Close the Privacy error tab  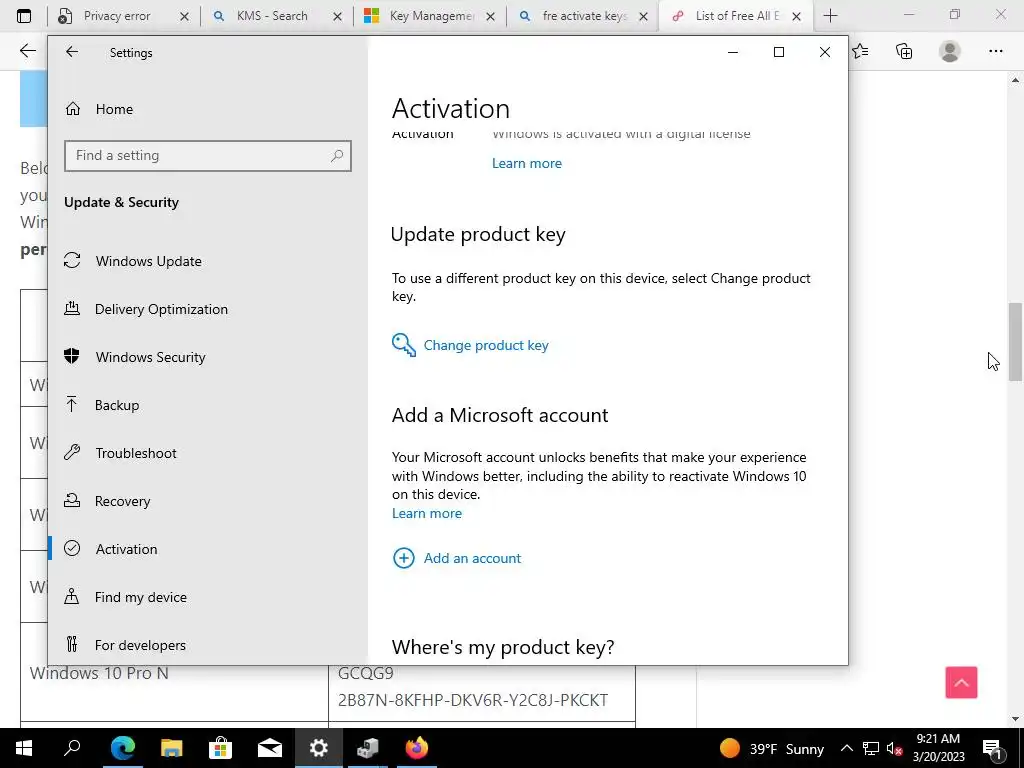pos(184,16)
